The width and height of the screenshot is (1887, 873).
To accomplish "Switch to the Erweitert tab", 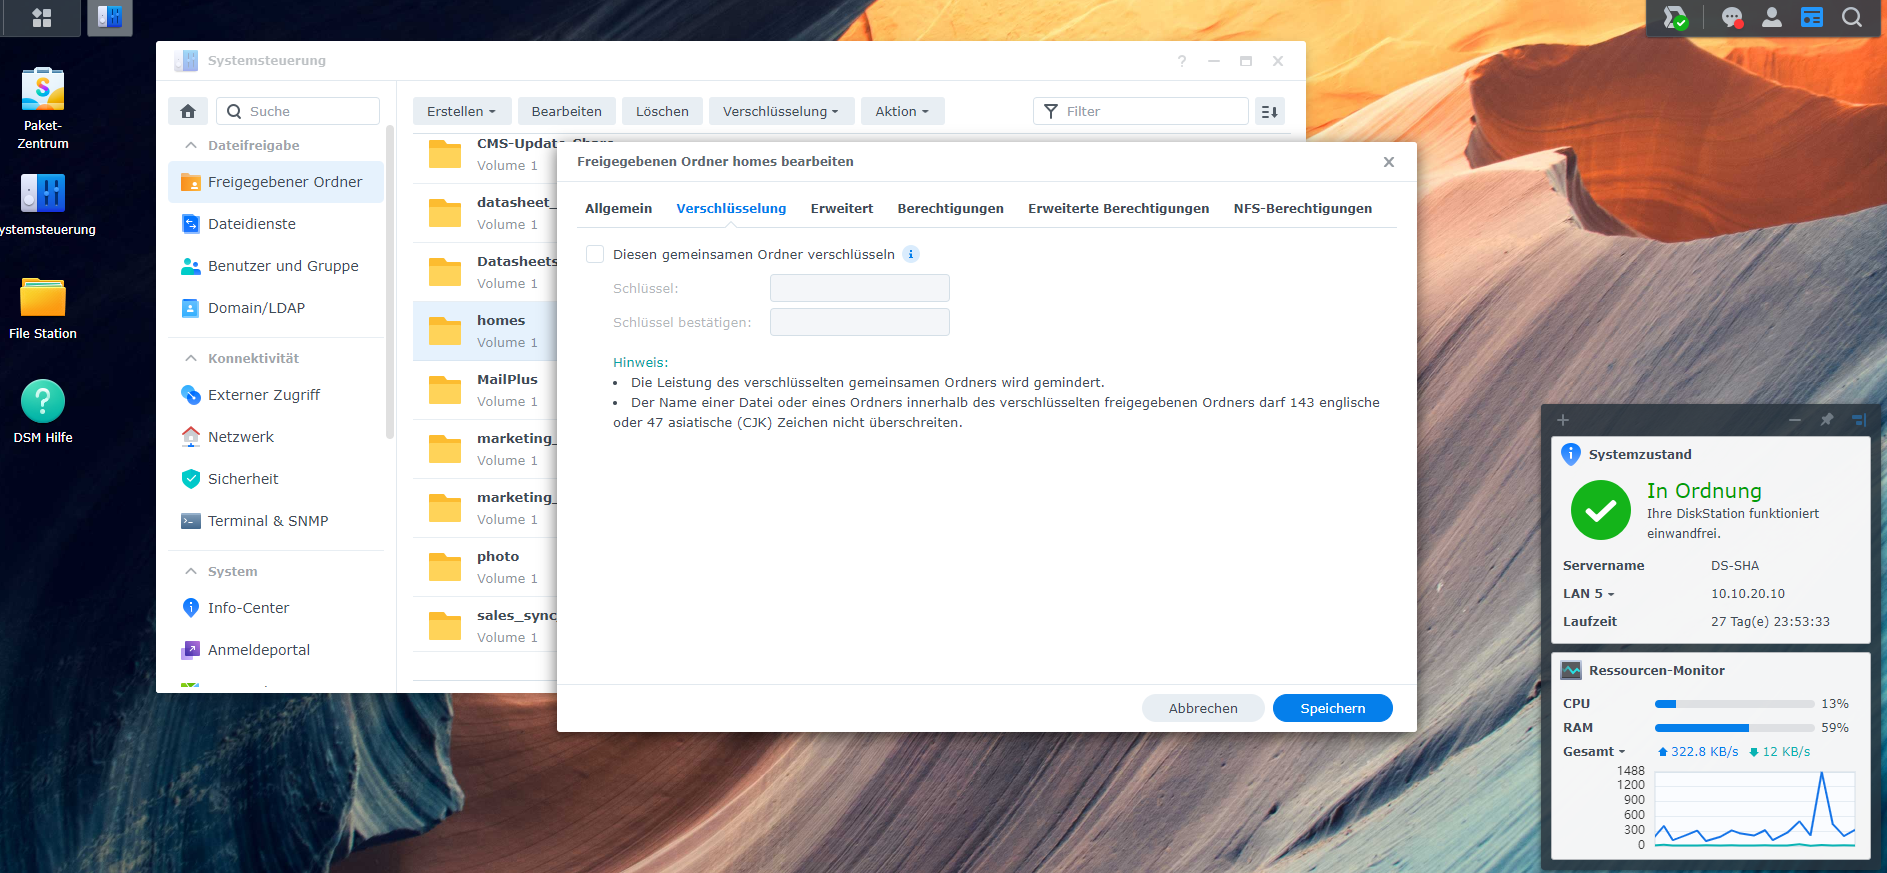I will pos(842,208).
